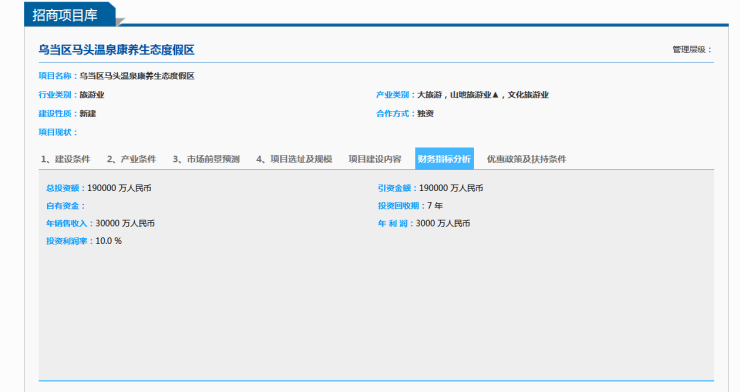Click the 投资利润率 label

click(x=69, y=241)
